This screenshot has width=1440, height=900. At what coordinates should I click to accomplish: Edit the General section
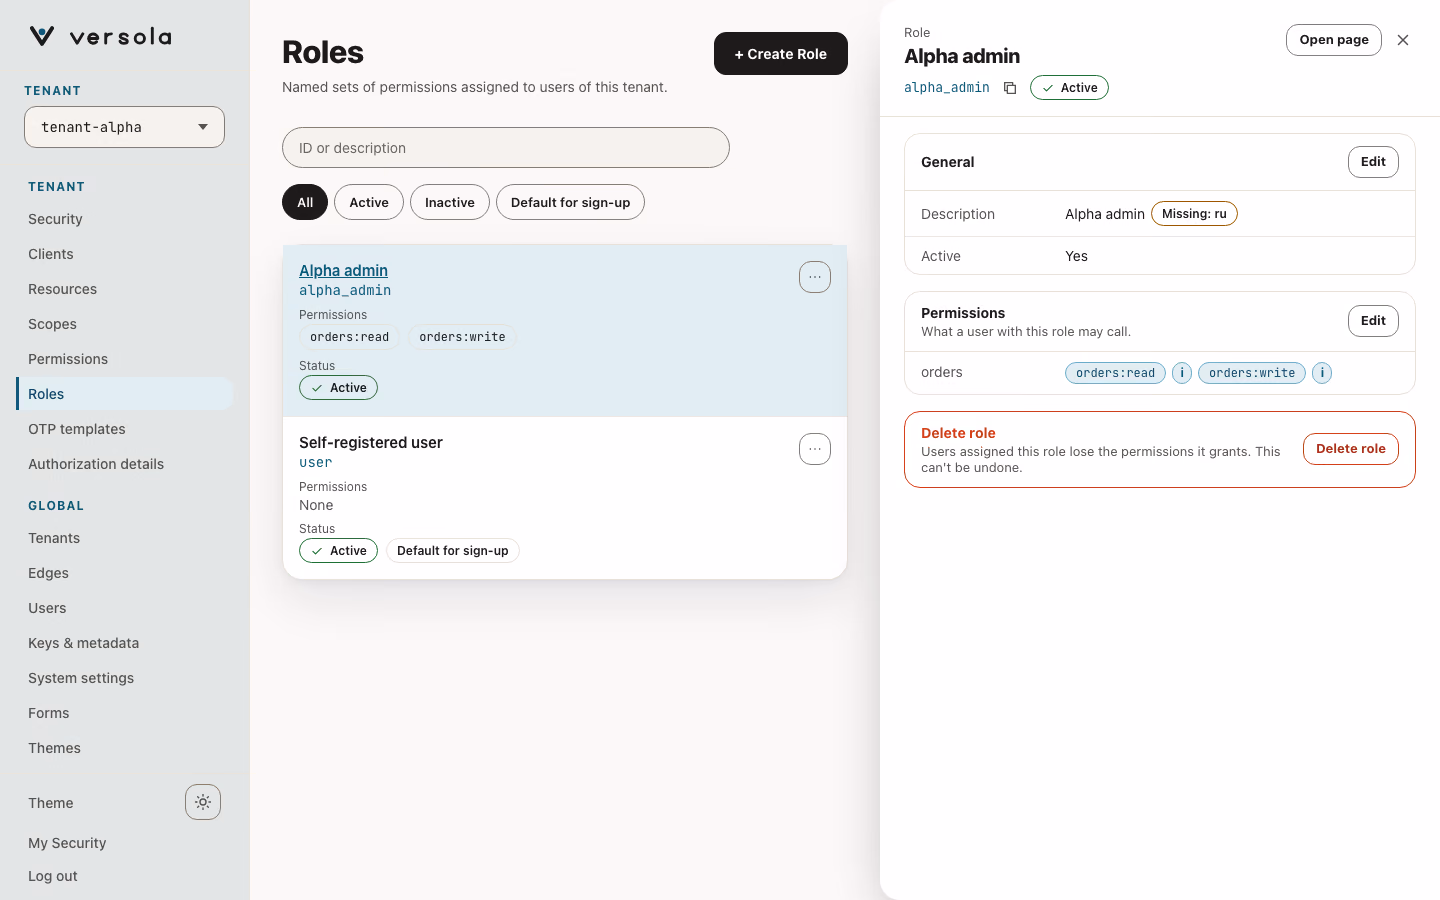tap(1373, 162)
